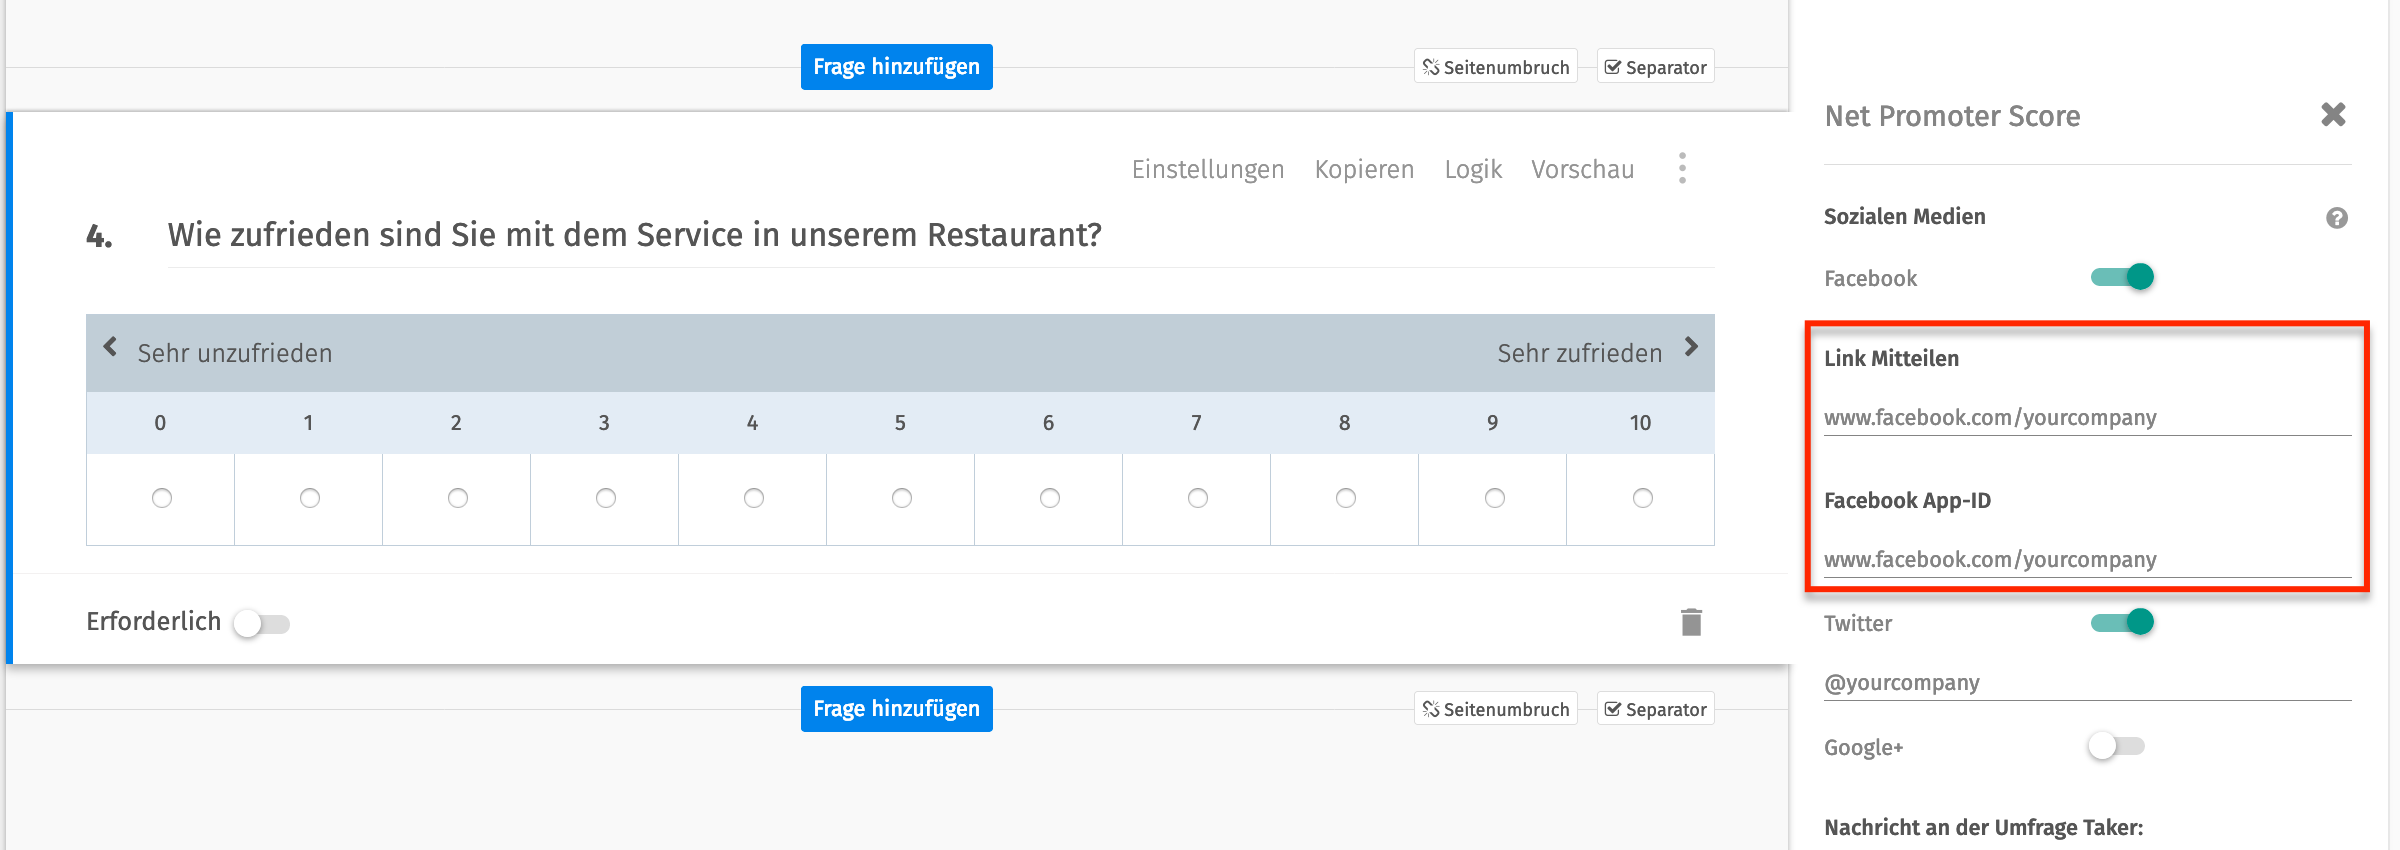
Task: Click the Frage hinzufügen button at the top
Action: [x=896, y=66]
